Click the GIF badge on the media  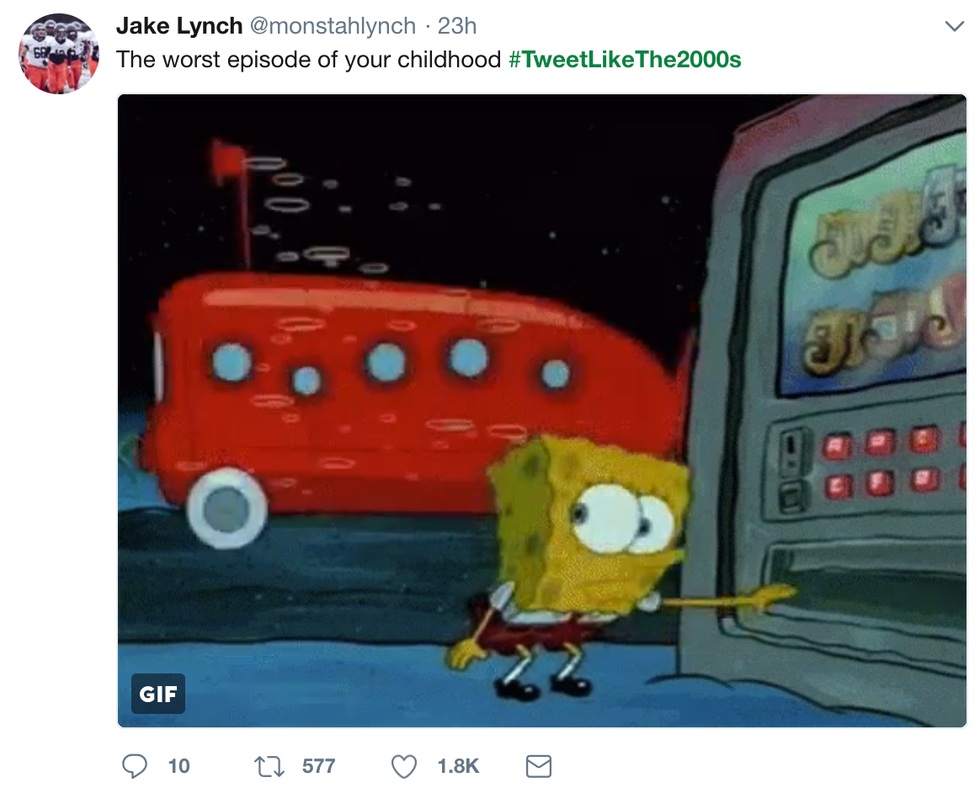click(158, 694)
